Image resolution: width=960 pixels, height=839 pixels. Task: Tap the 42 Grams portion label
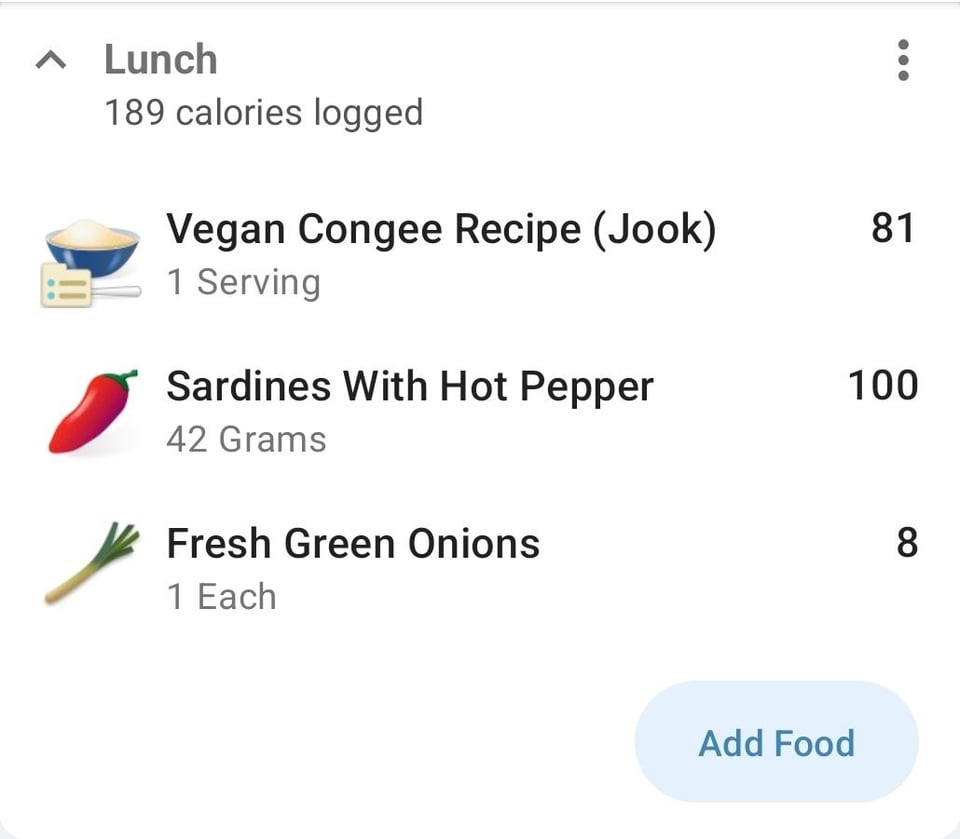tap(246, 439)
